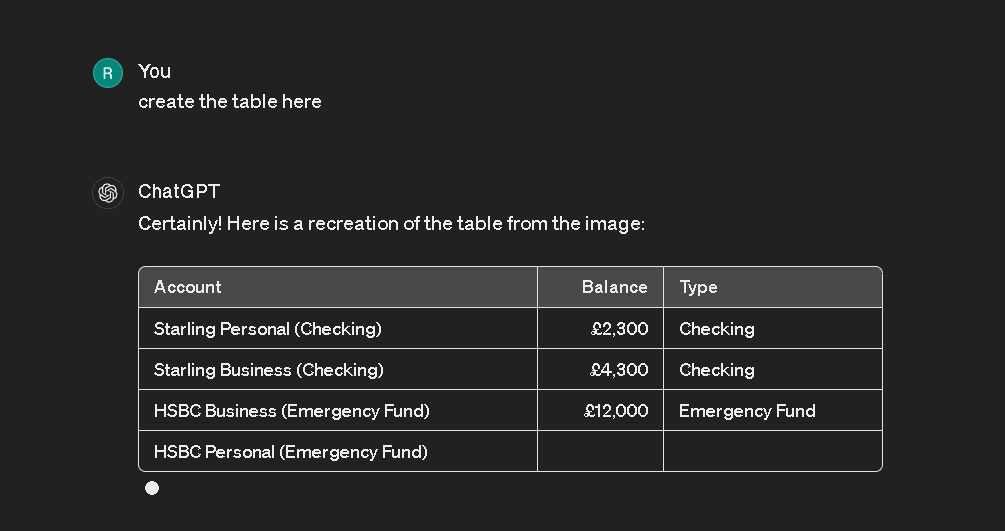Click the ChatGPT logo avatar icon

click(108, 193)
